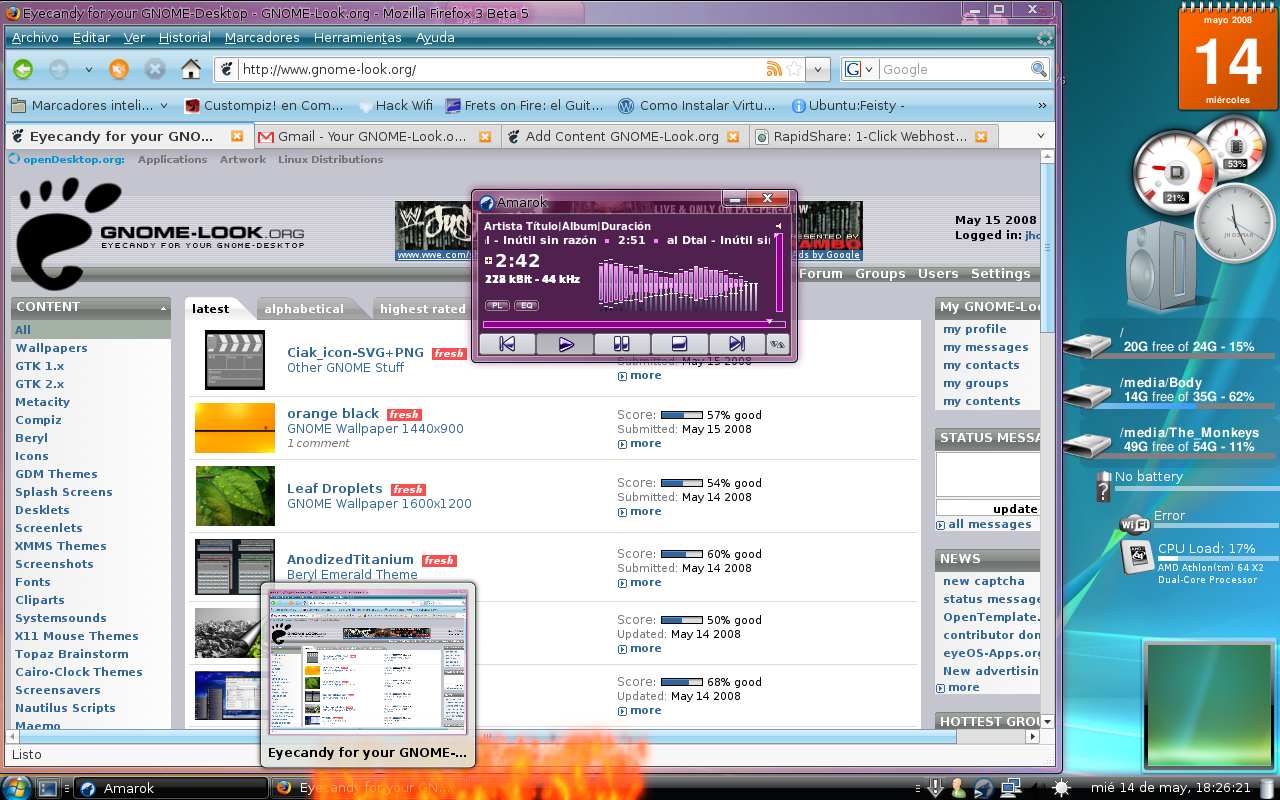Click the update-available arrow icon in the tray
Viewport: 1280px width, 800px height.
tap(935, 789)
